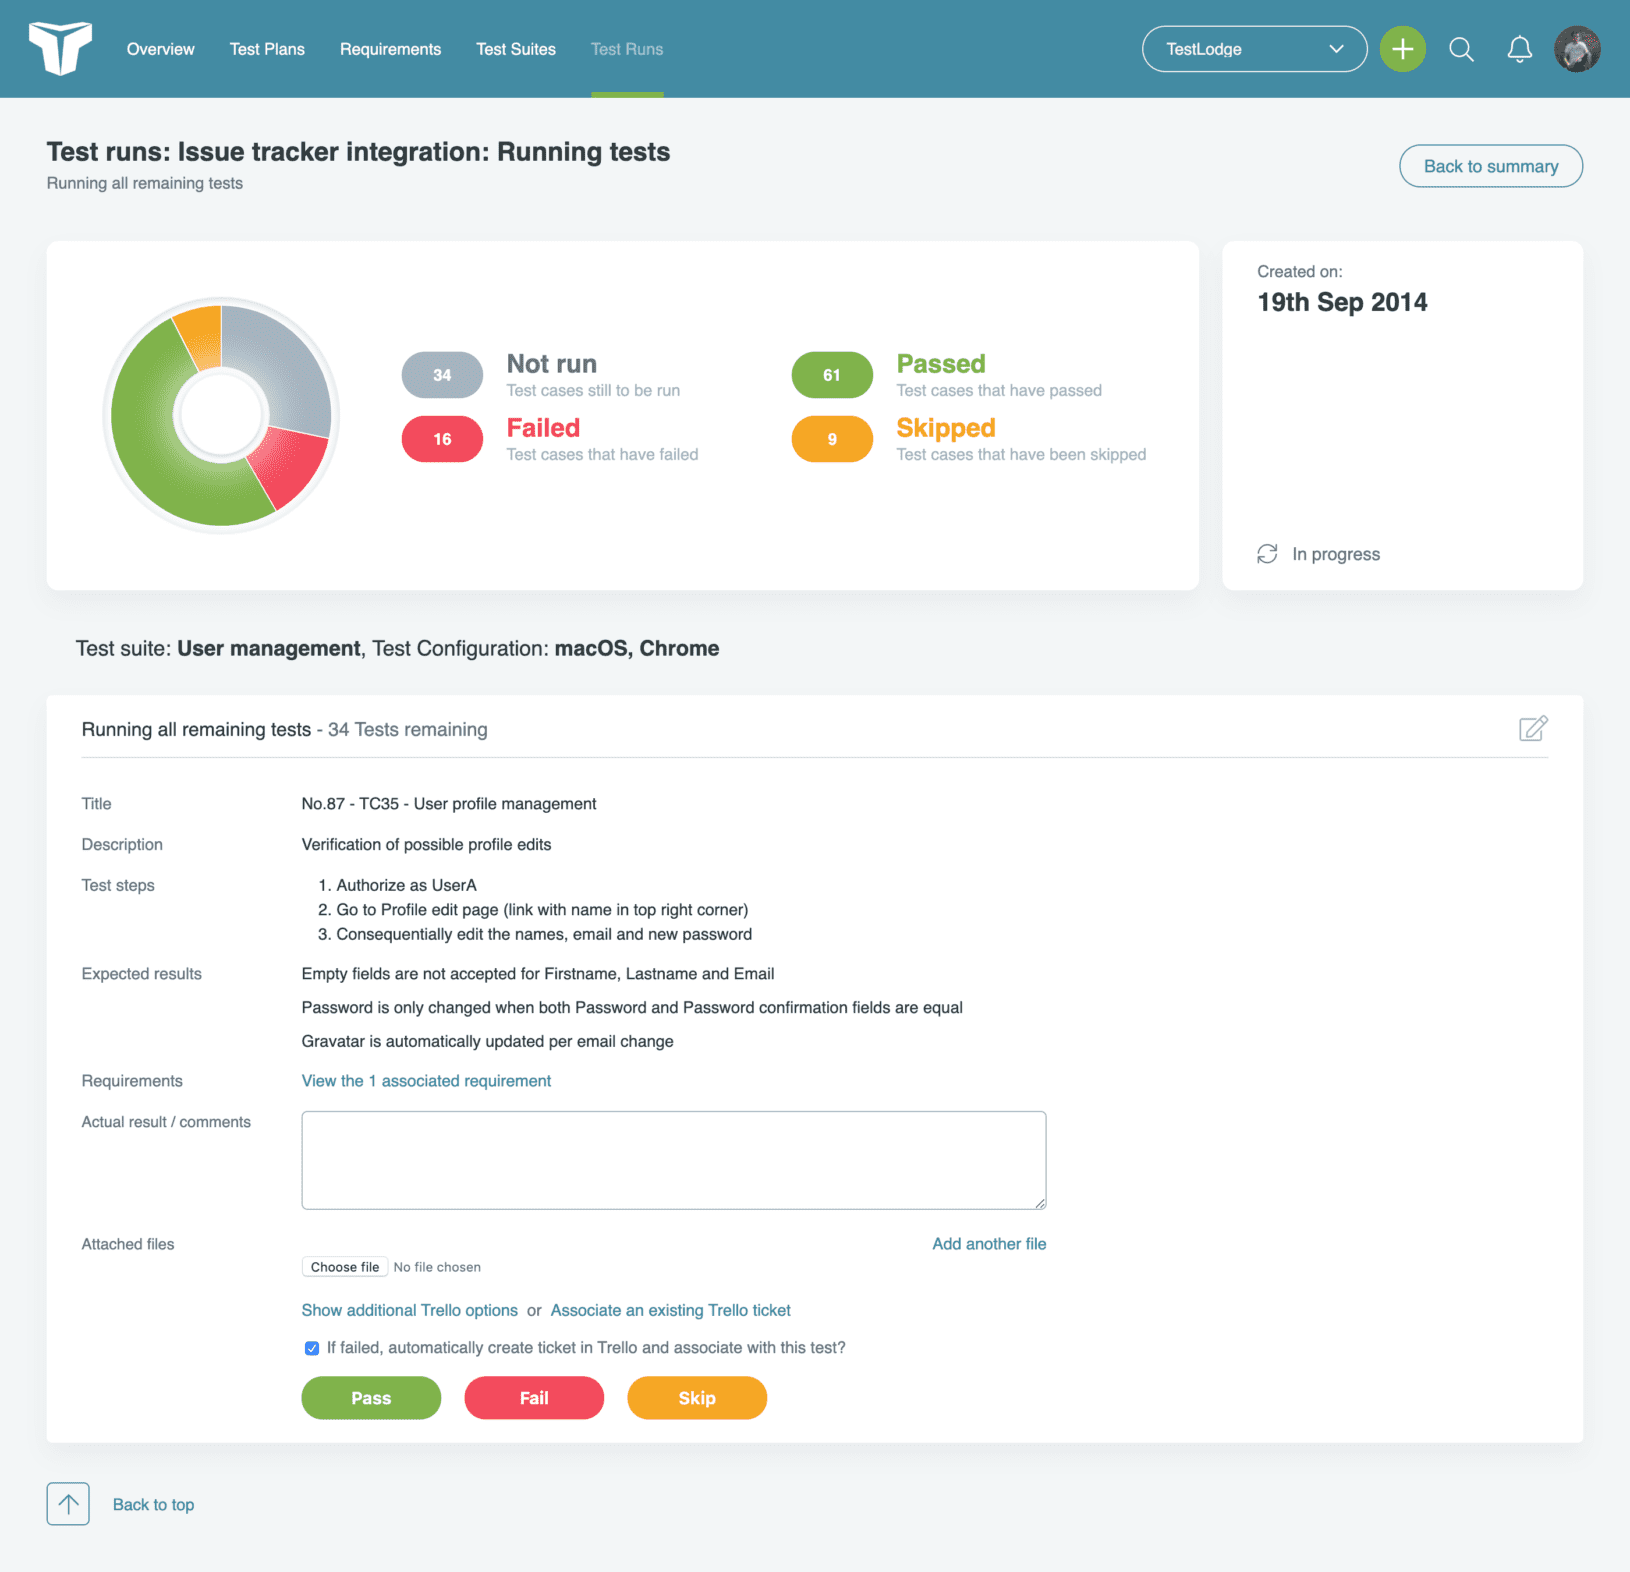
Task: Mark the test as passed
Action: [370, 1397]
